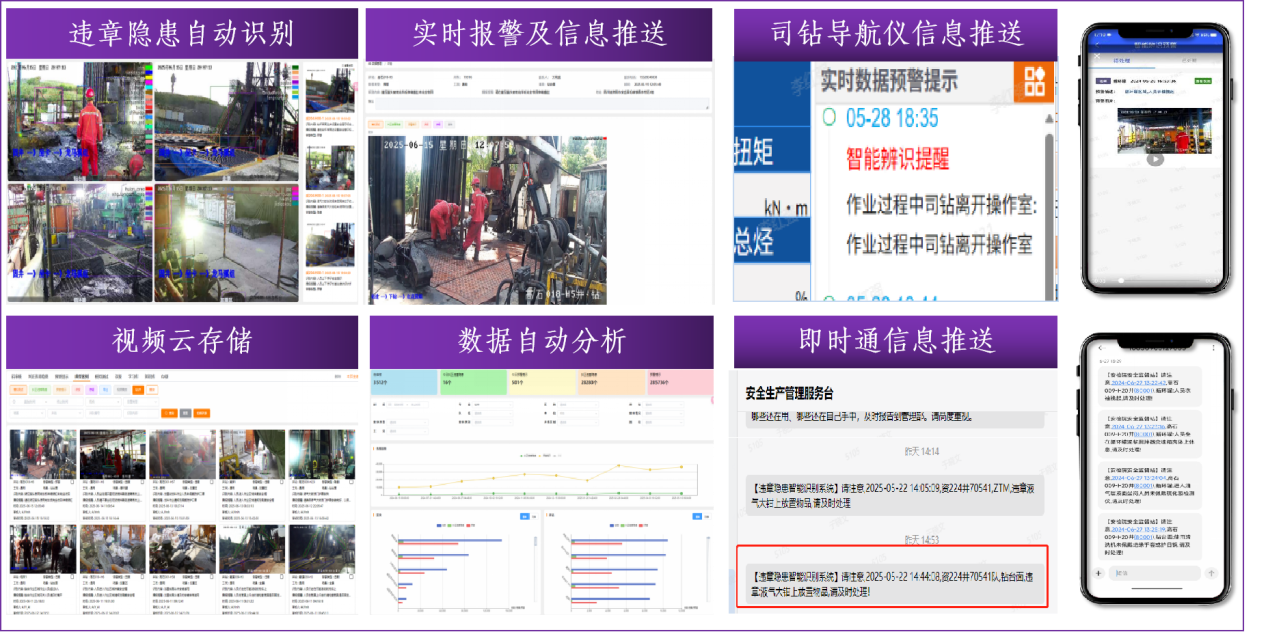Click the blue 3512个 statistics card

click(403, 382)
